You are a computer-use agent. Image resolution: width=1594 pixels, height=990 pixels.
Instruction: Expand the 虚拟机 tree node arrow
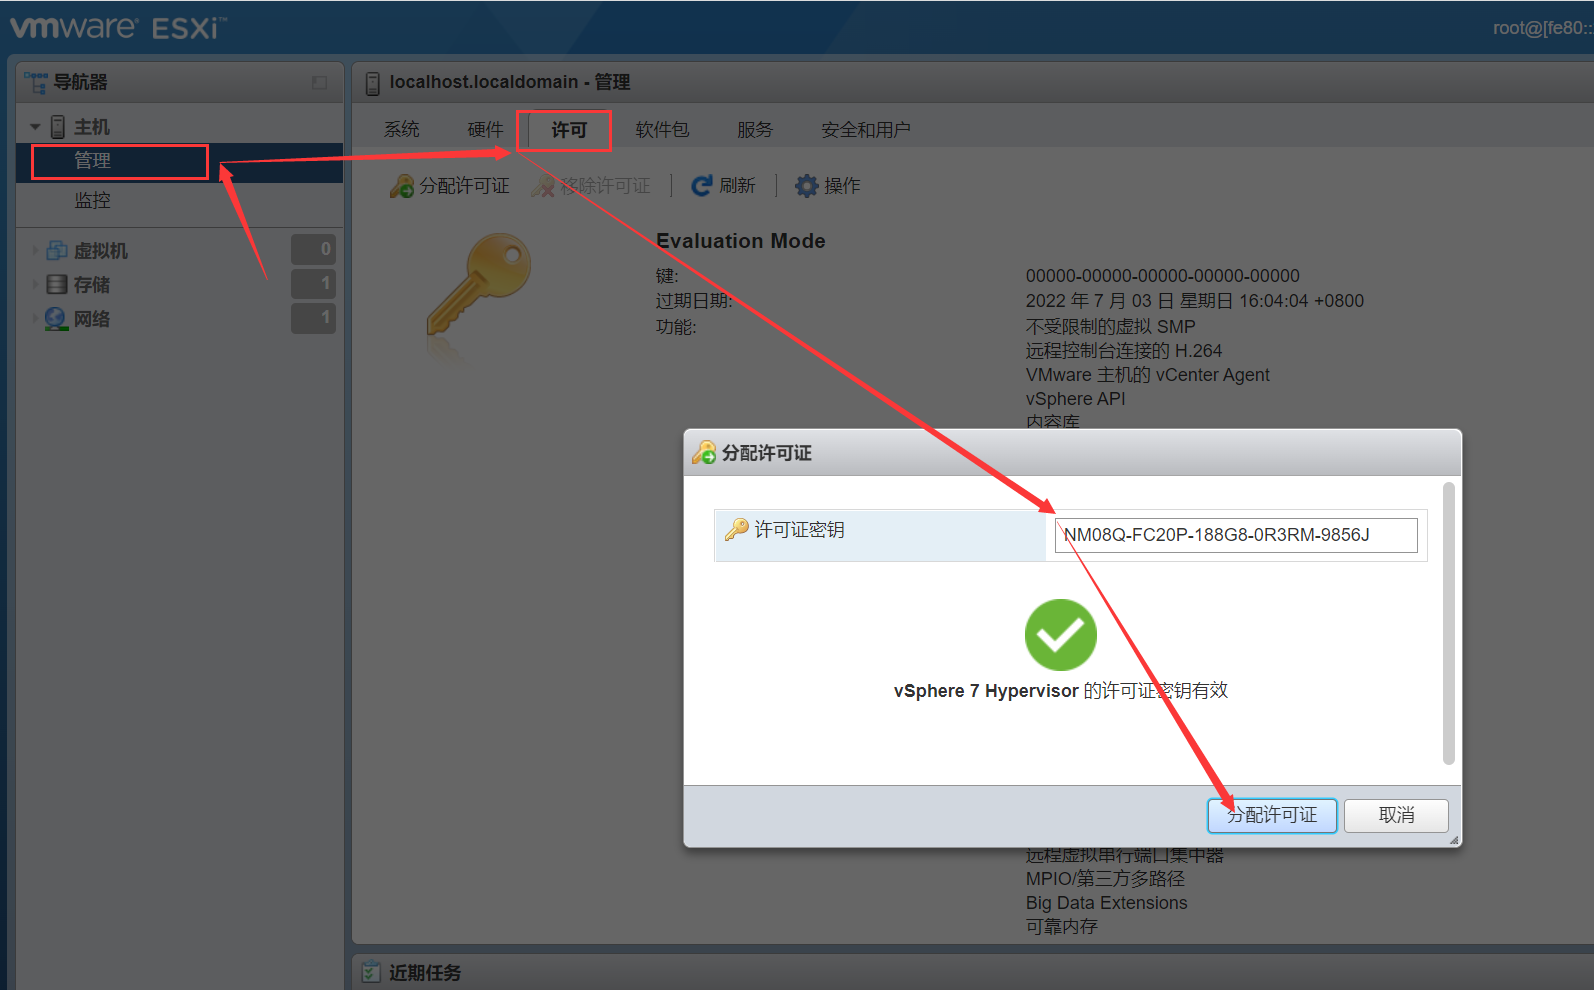click(35, 251)
